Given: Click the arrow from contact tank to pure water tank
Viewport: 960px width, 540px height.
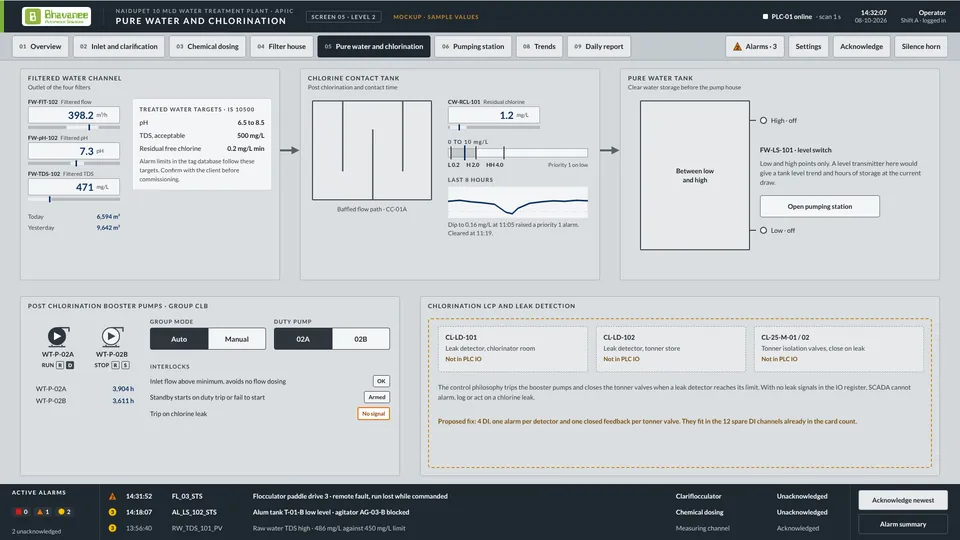Looking at the screenshot, I should (610, 150).
